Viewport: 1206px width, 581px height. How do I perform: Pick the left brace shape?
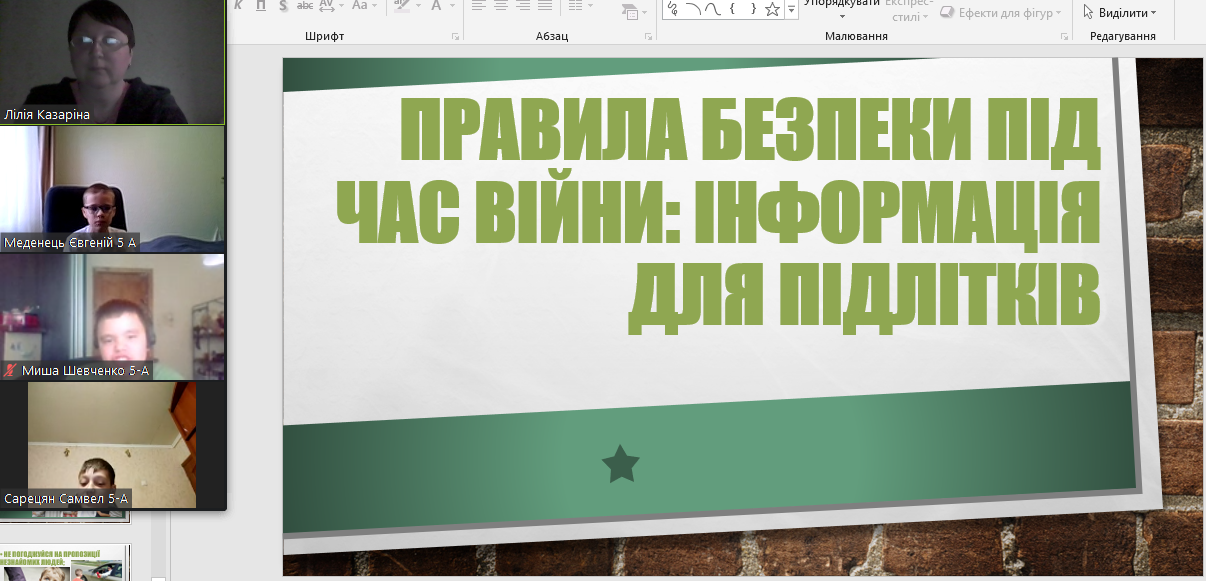732,9
